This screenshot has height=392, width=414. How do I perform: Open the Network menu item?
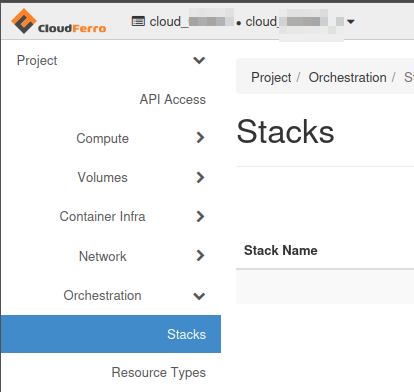point(103,256)
